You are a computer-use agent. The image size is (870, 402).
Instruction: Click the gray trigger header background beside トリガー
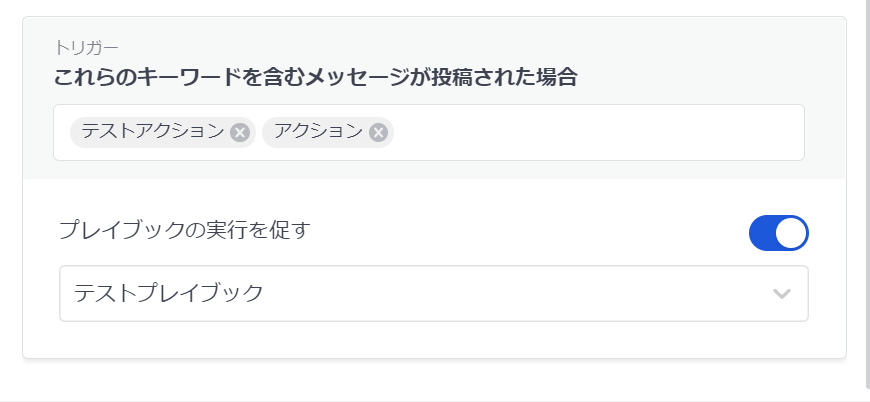click(444, 48)
